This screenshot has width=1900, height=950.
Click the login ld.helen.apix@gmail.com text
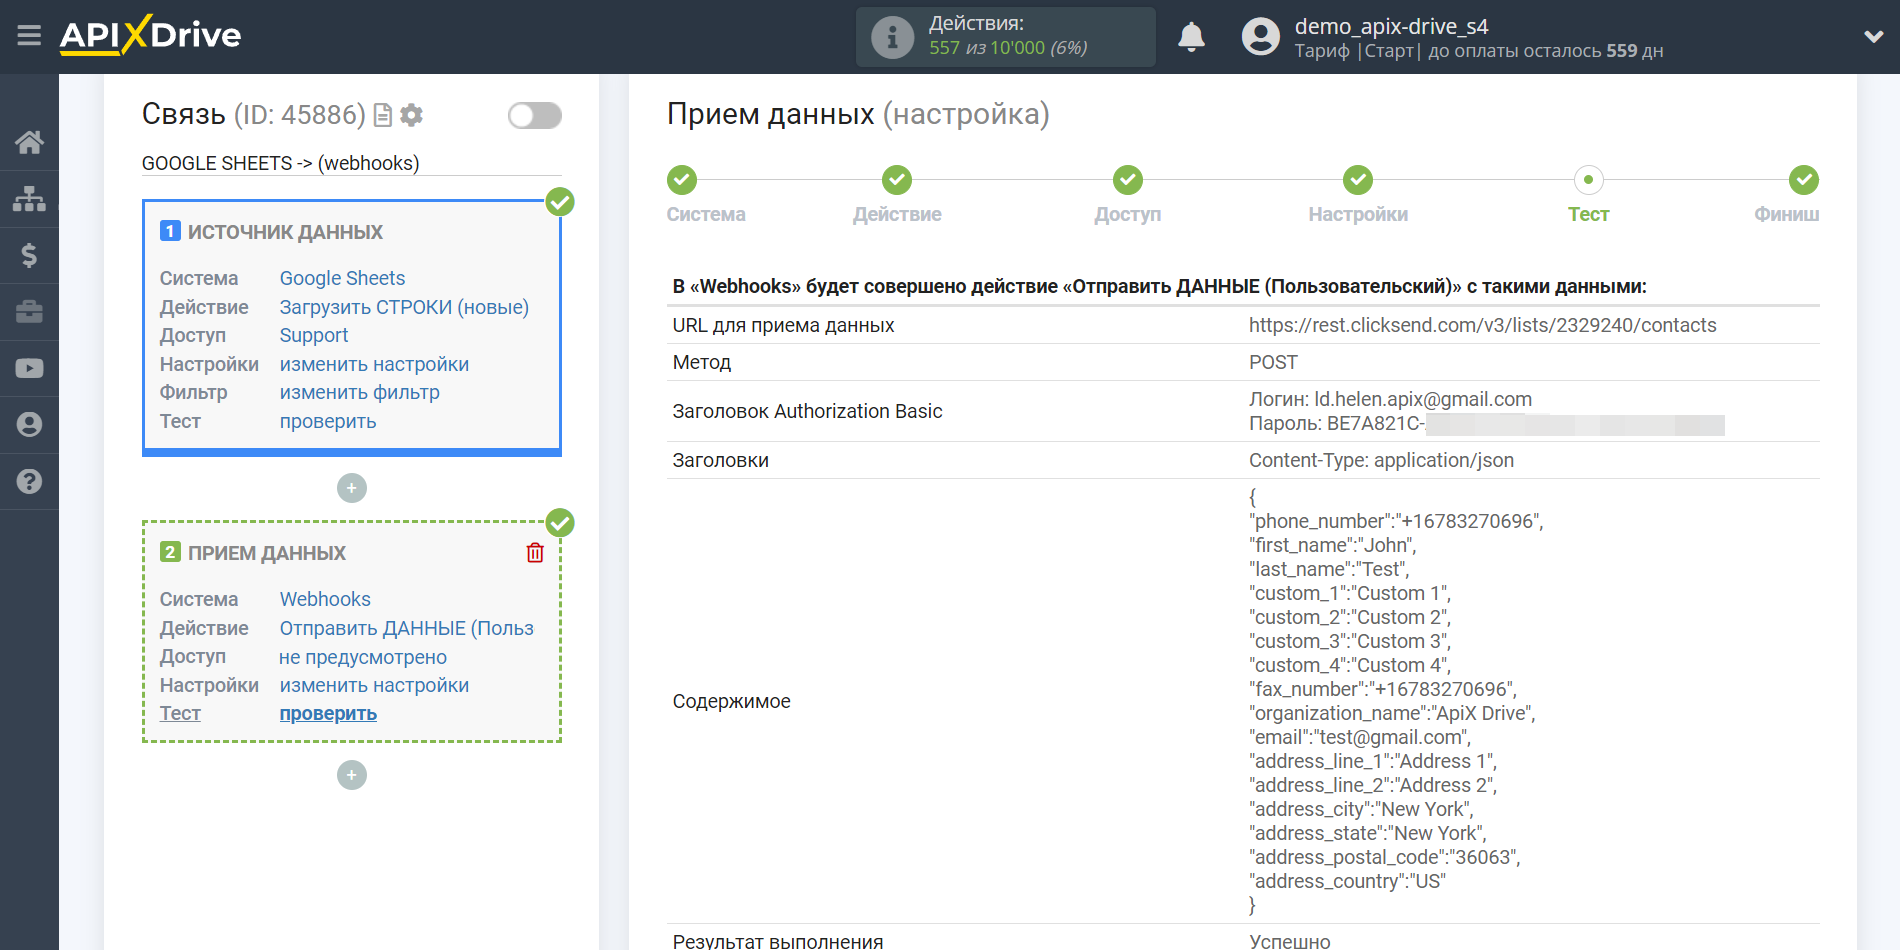[x=1422, y=399]
